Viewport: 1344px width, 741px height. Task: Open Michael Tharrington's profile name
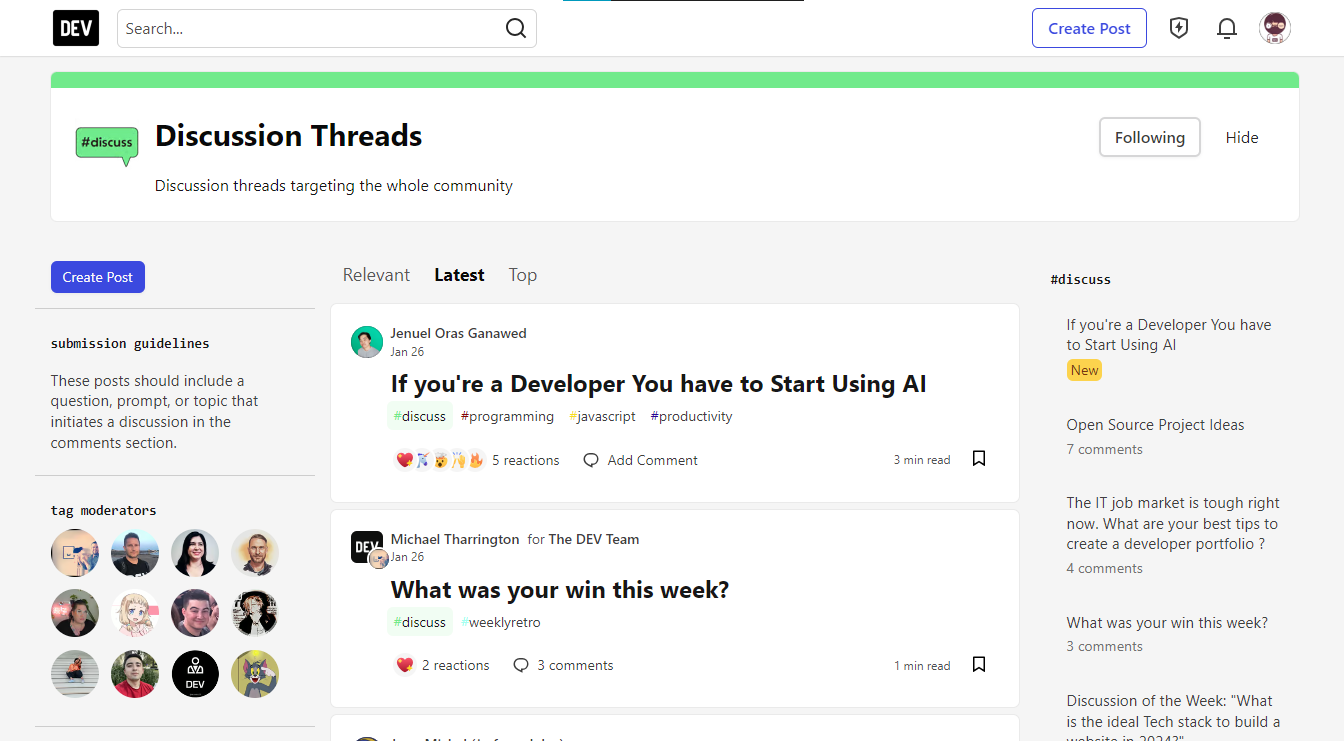click(x=455, y=539)
